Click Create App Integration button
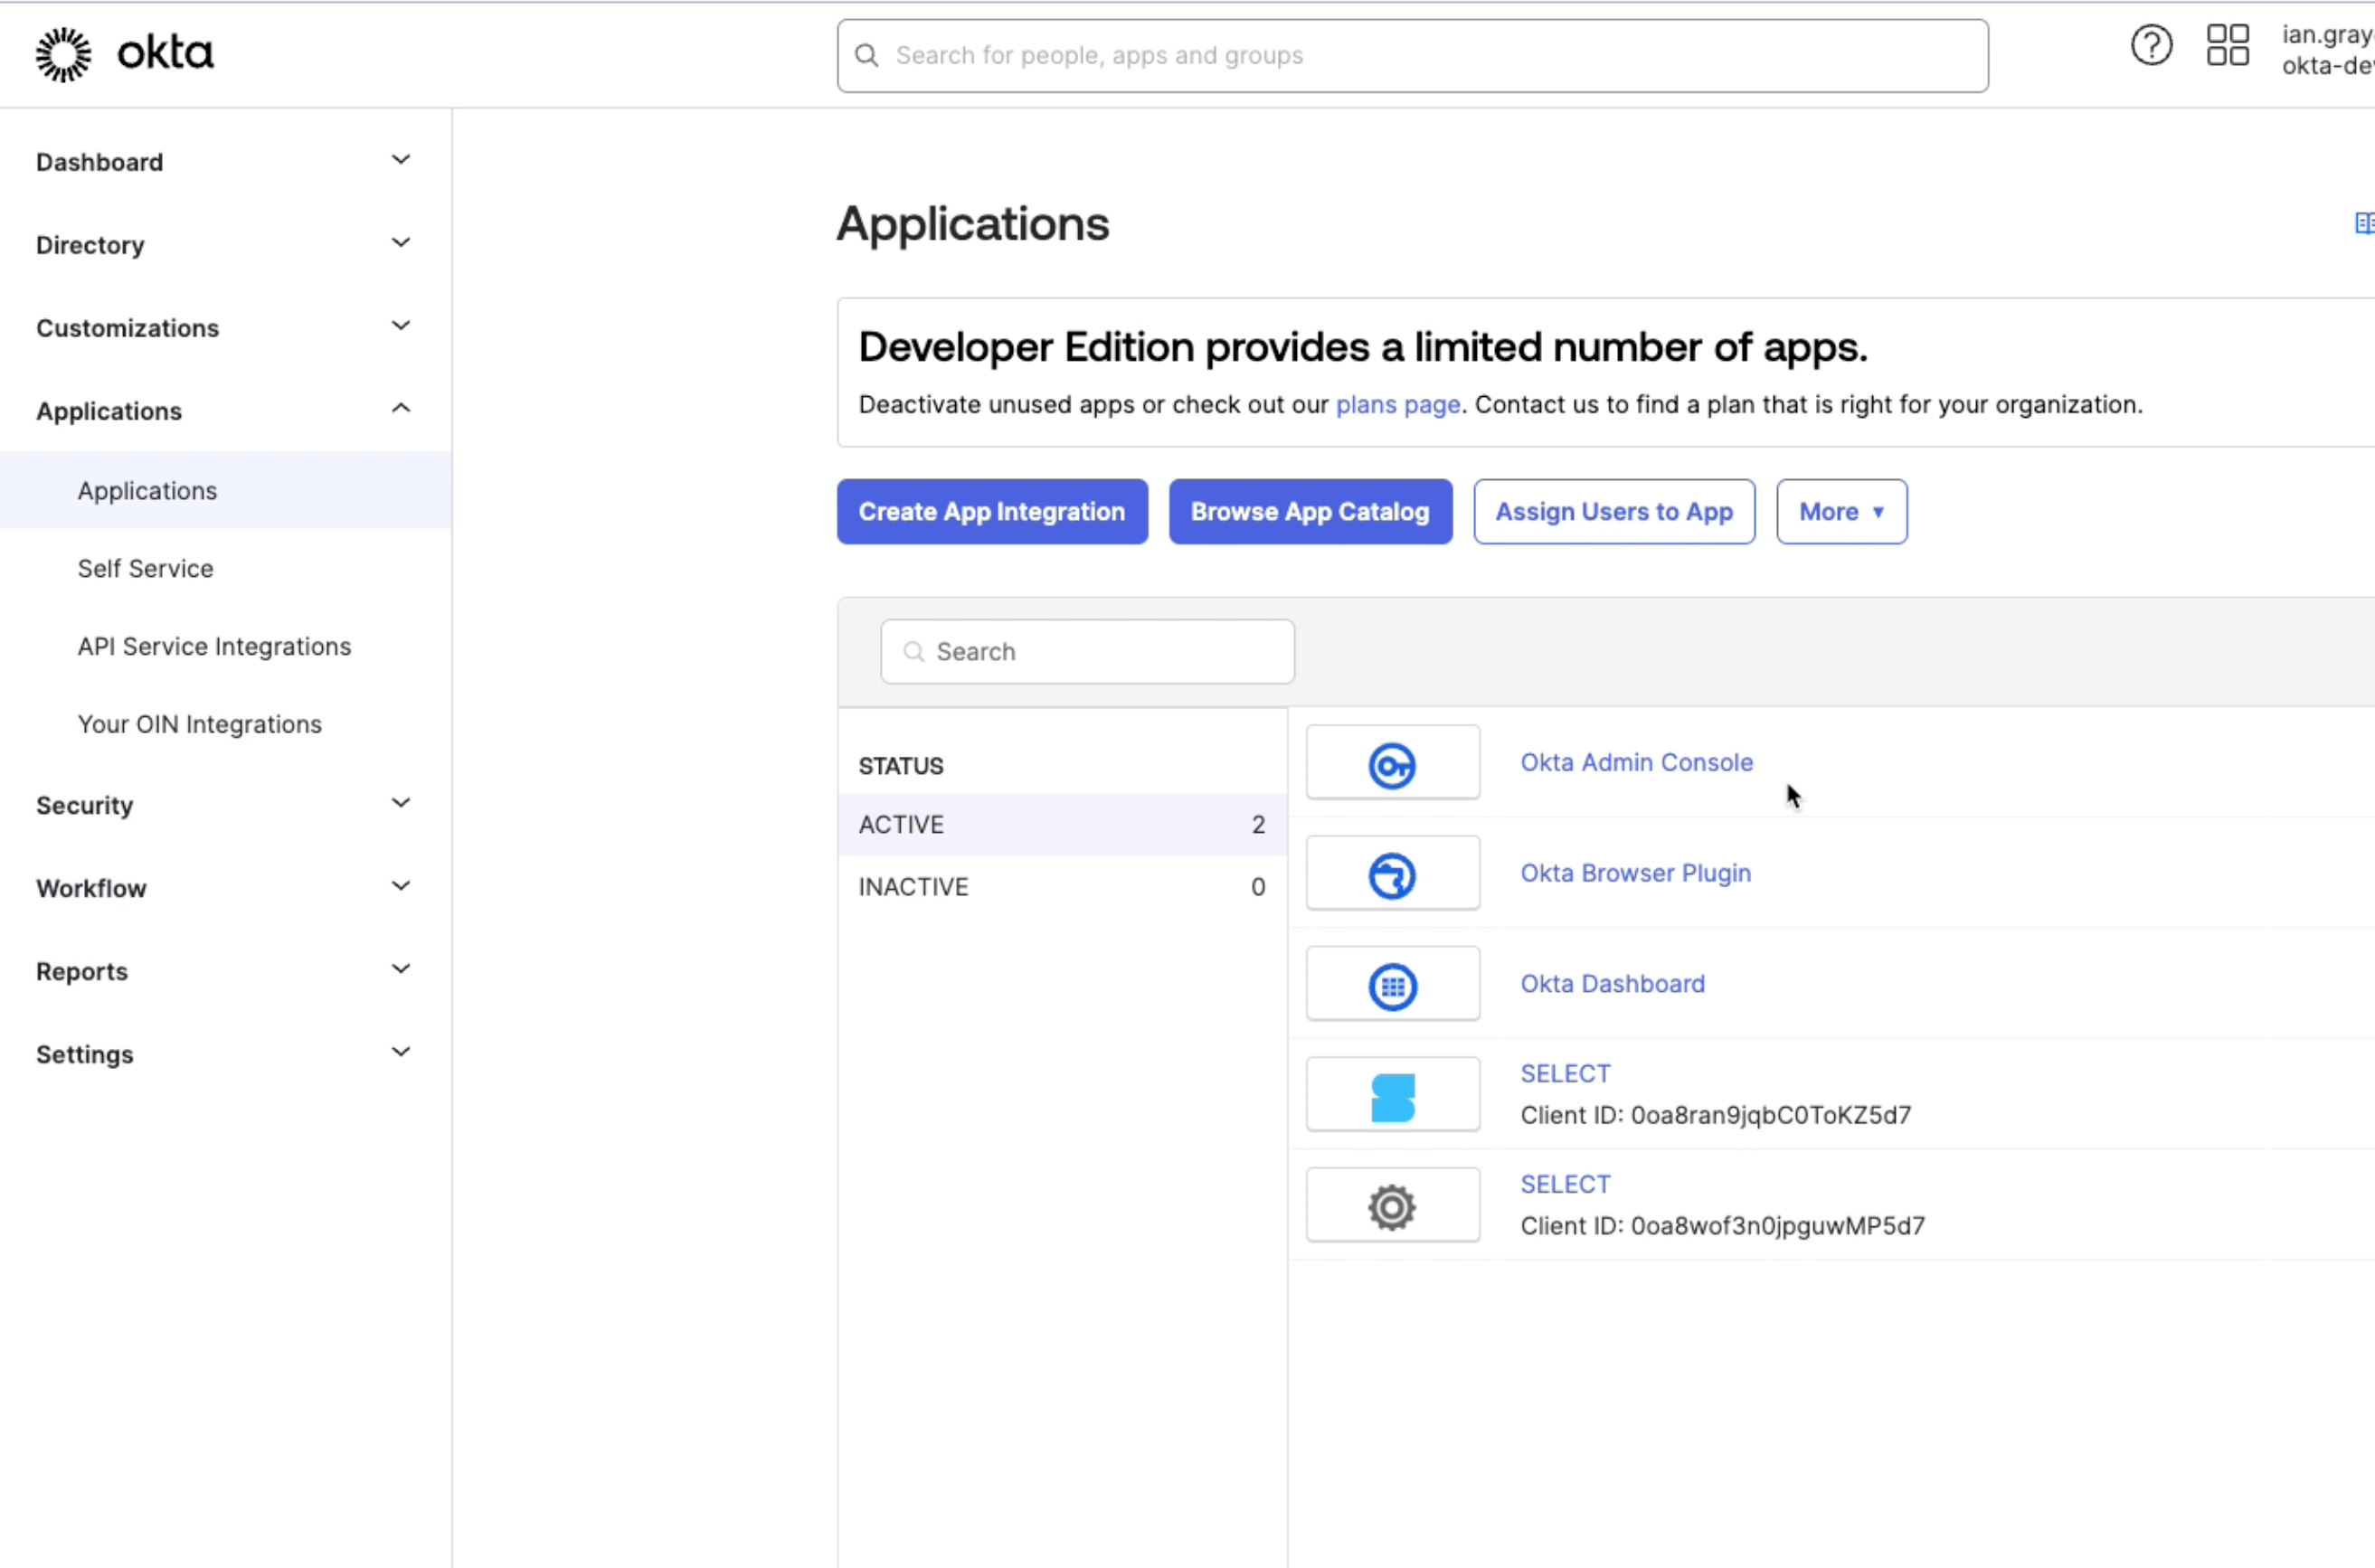 coord(992,512)
